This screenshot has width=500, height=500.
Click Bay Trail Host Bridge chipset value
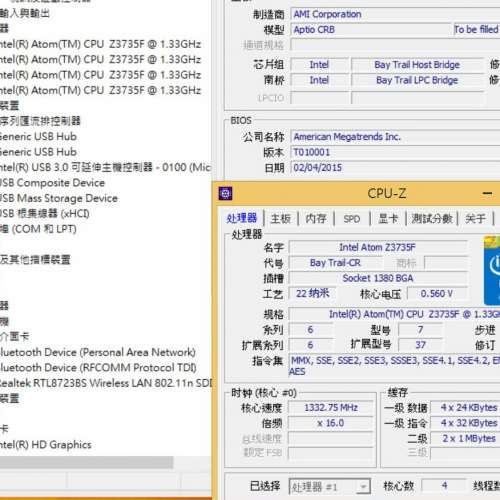(x=417, y=65)
